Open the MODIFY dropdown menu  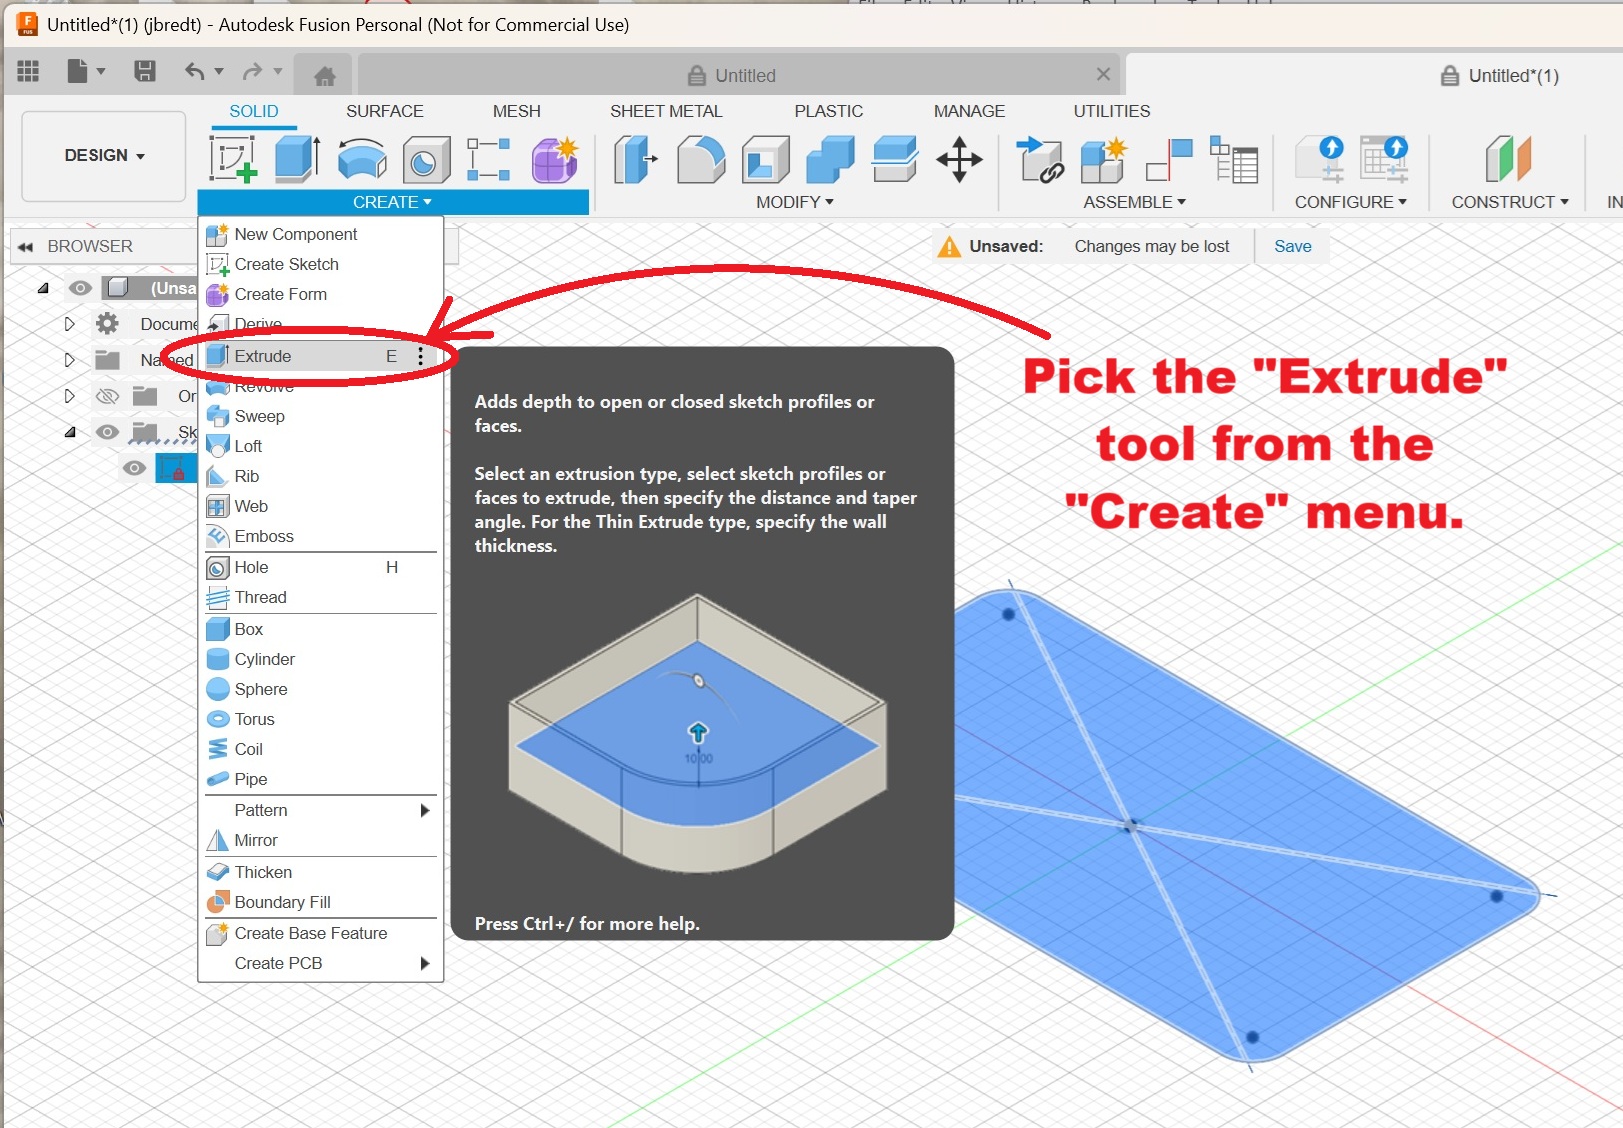[794, 202]
